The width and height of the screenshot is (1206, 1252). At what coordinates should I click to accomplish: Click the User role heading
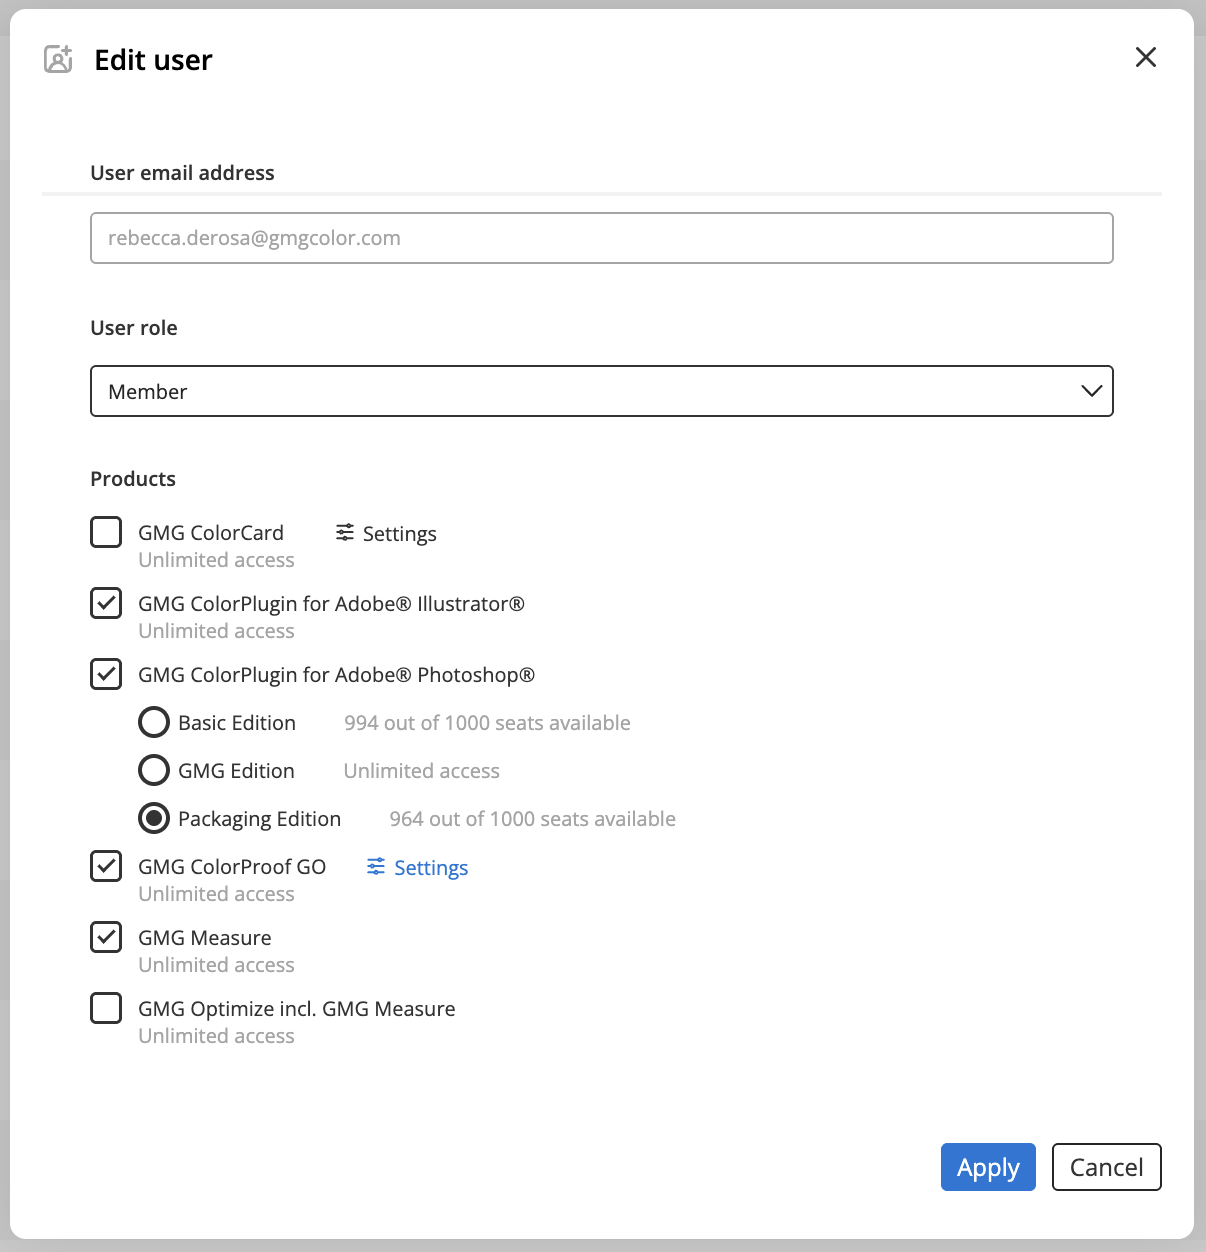coord(134,328)
